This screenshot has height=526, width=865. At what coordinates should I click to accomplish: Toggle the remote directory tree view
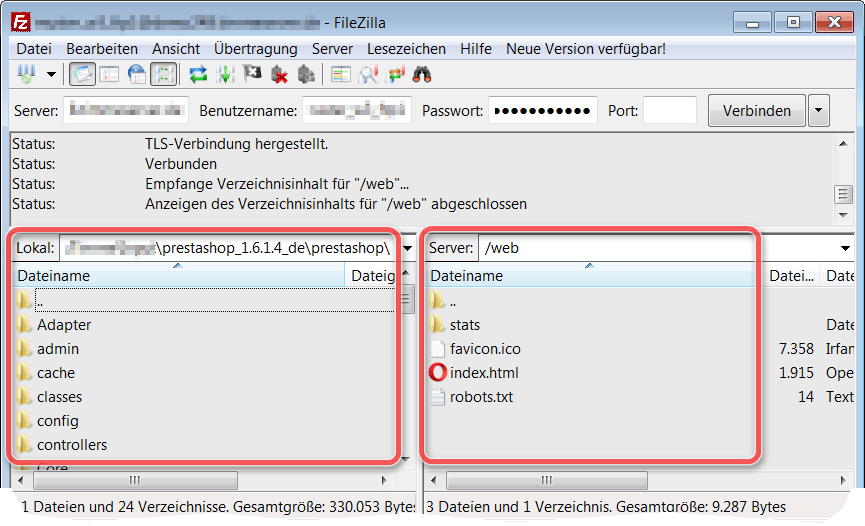tap(136, 74)
